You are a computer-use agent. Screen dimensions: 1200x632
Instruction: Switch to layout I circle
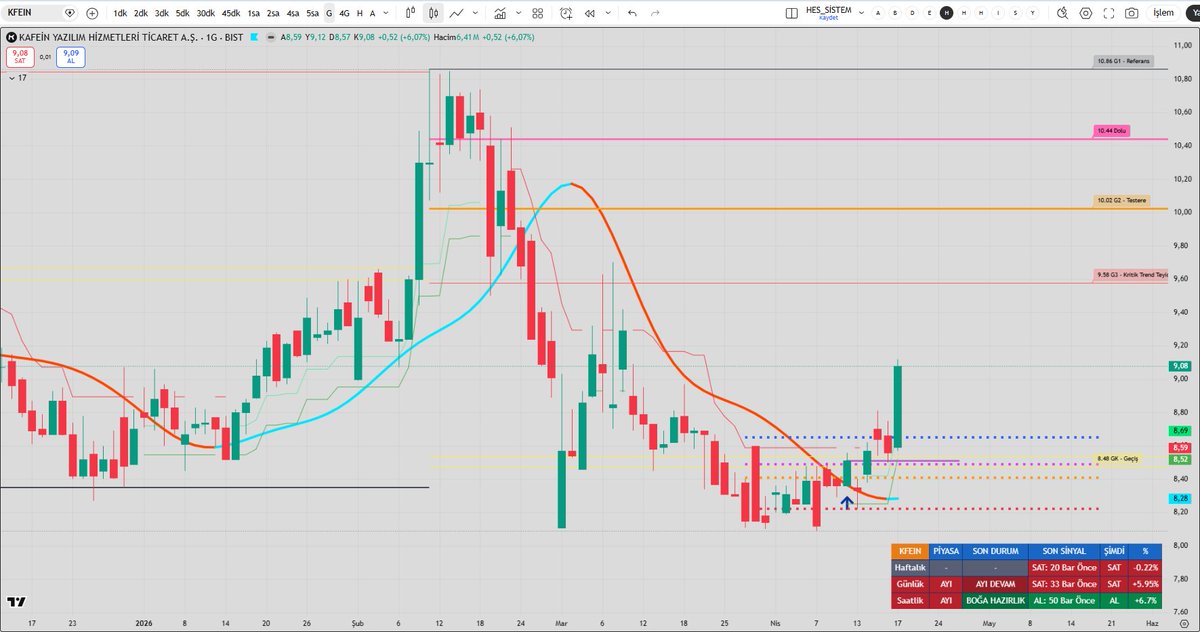tap(998, 14)
